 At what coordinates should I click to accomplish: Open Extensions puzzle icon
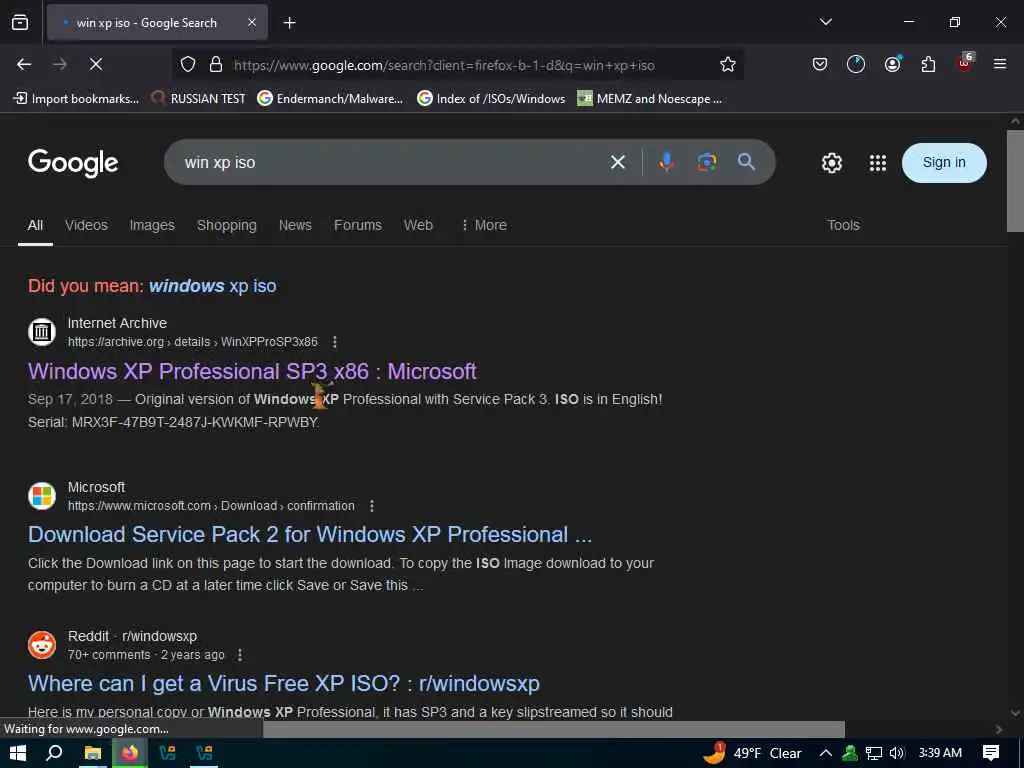(928, 64)
